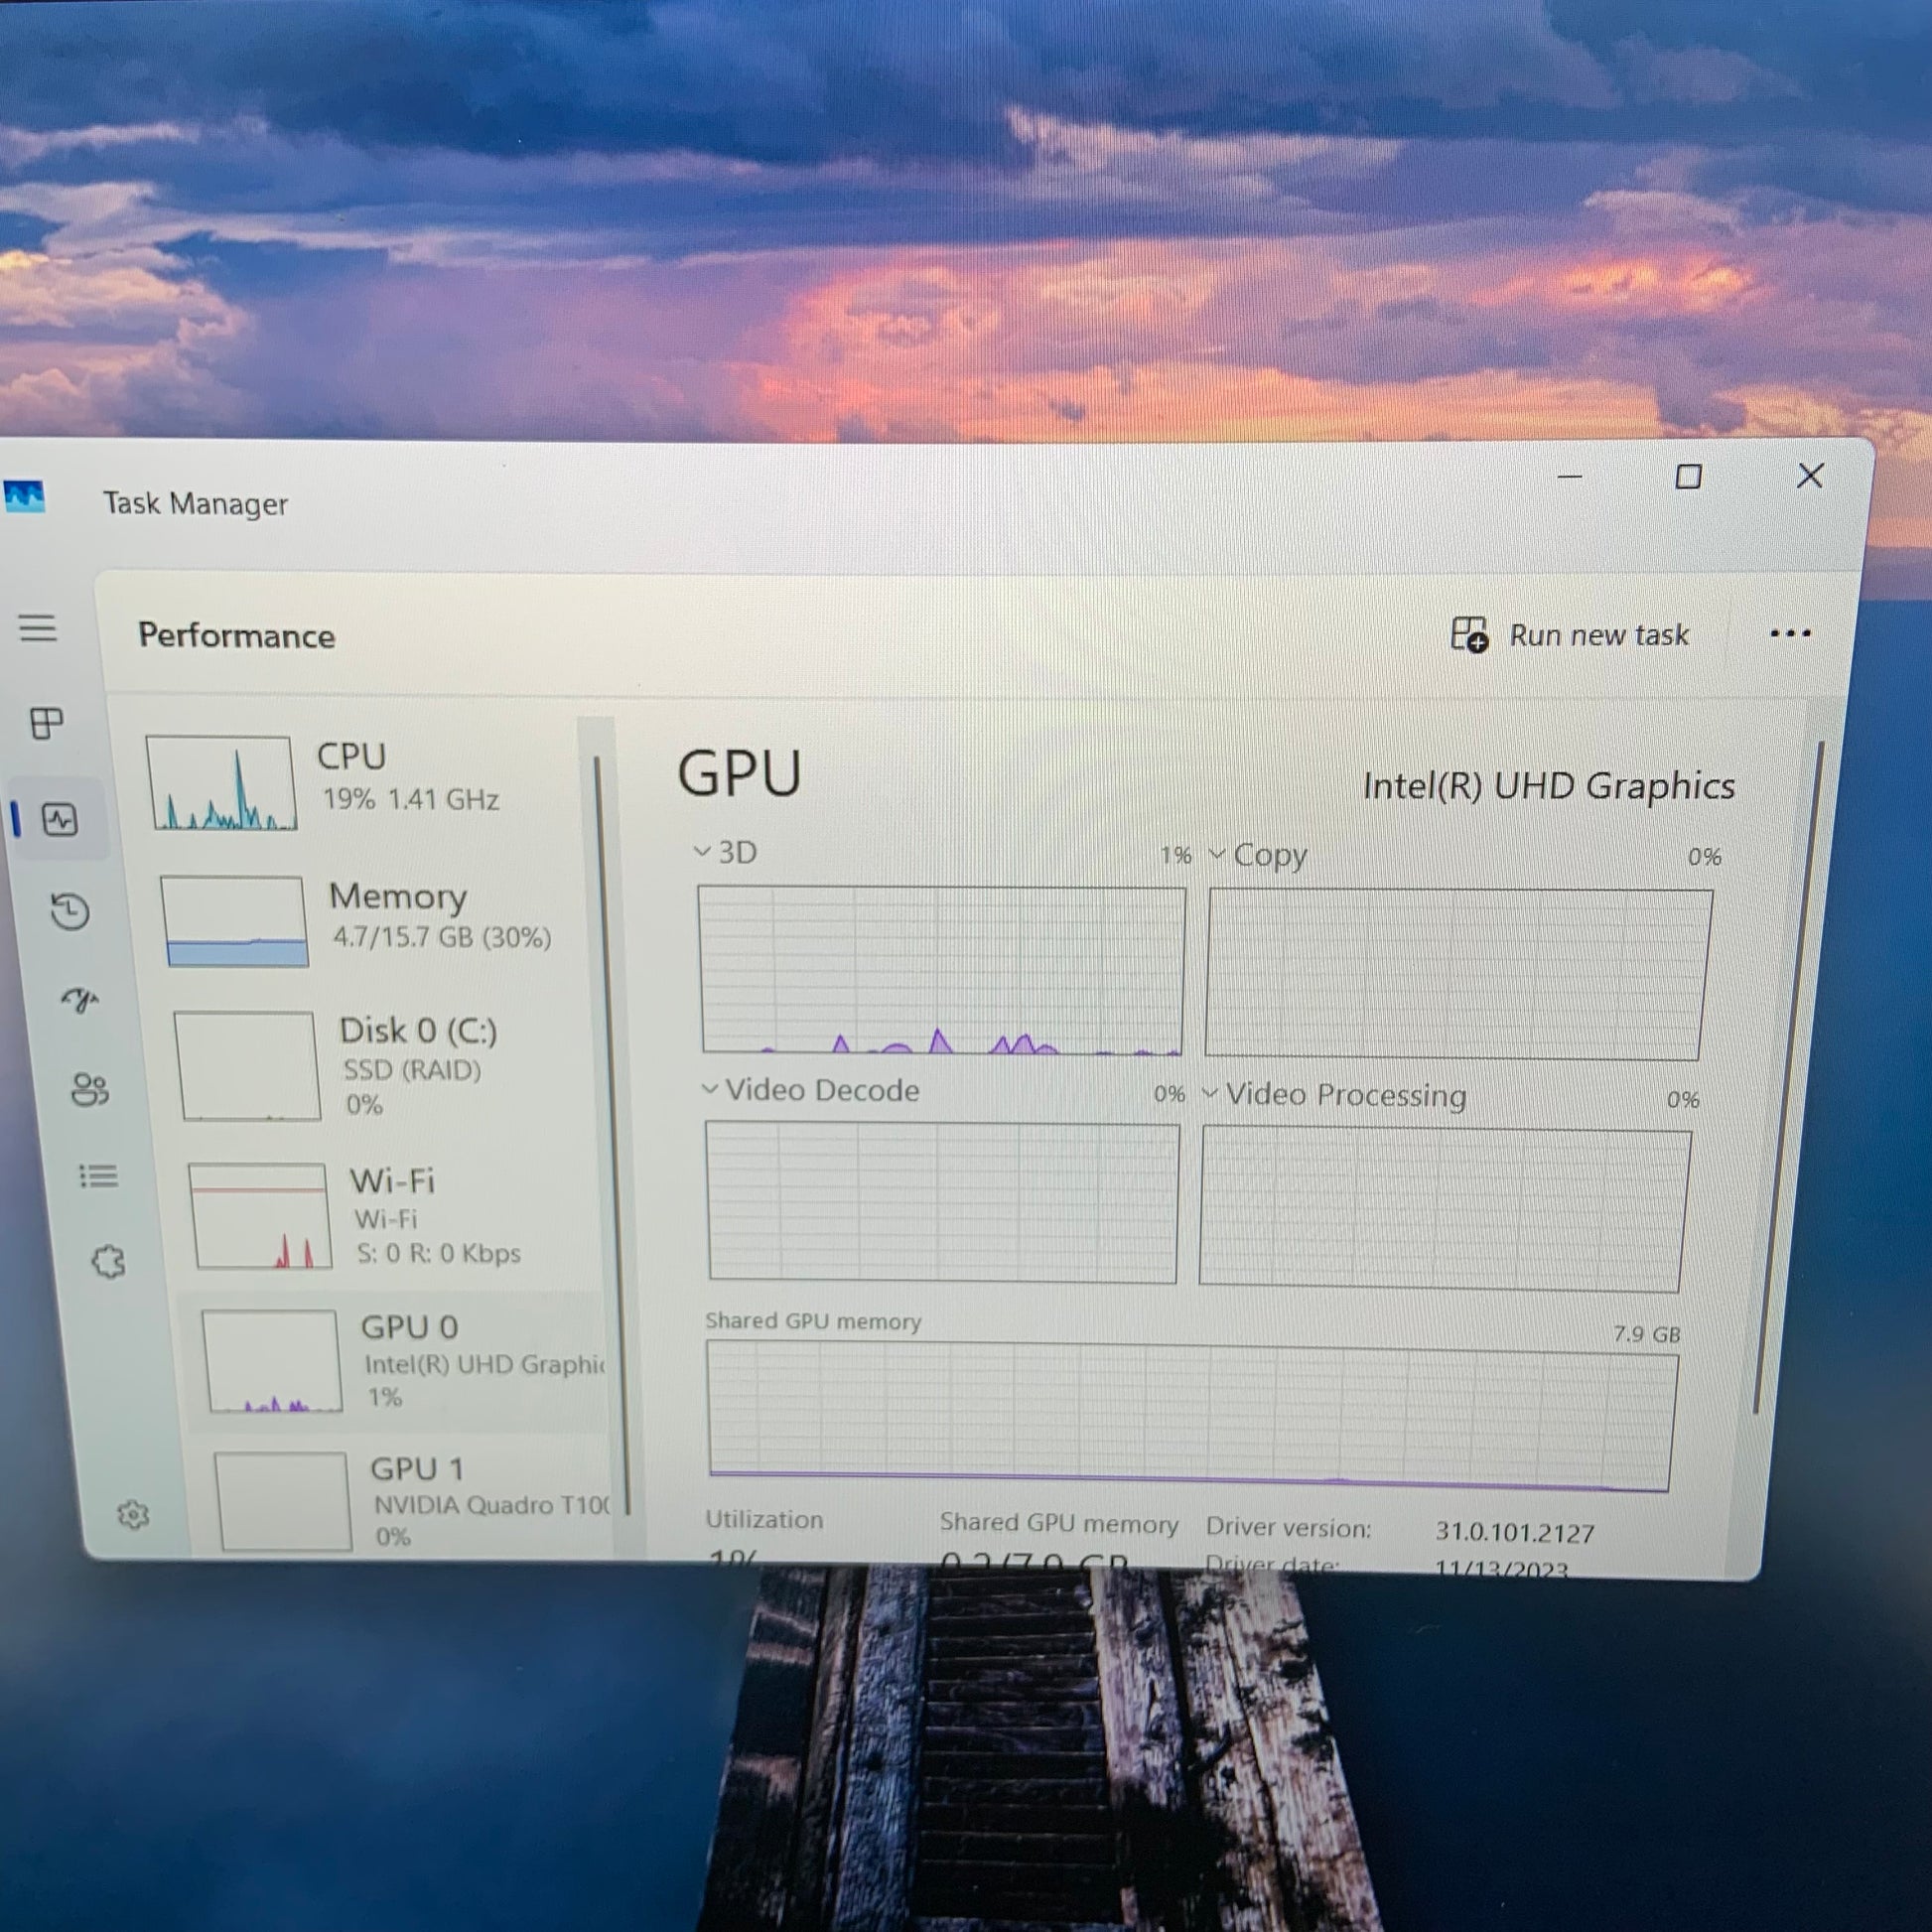
Task: Click the Wi-Fi usage graph thumbnail
Action: click(260, 1216)
